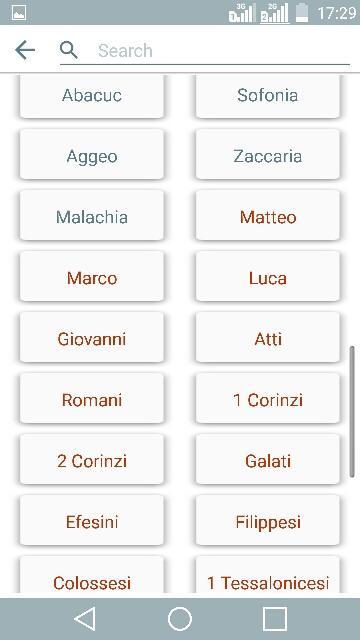This screenshot has height=640, width=360.
Task: Tap the image notification icon in status bar
Action: [19, 12]
